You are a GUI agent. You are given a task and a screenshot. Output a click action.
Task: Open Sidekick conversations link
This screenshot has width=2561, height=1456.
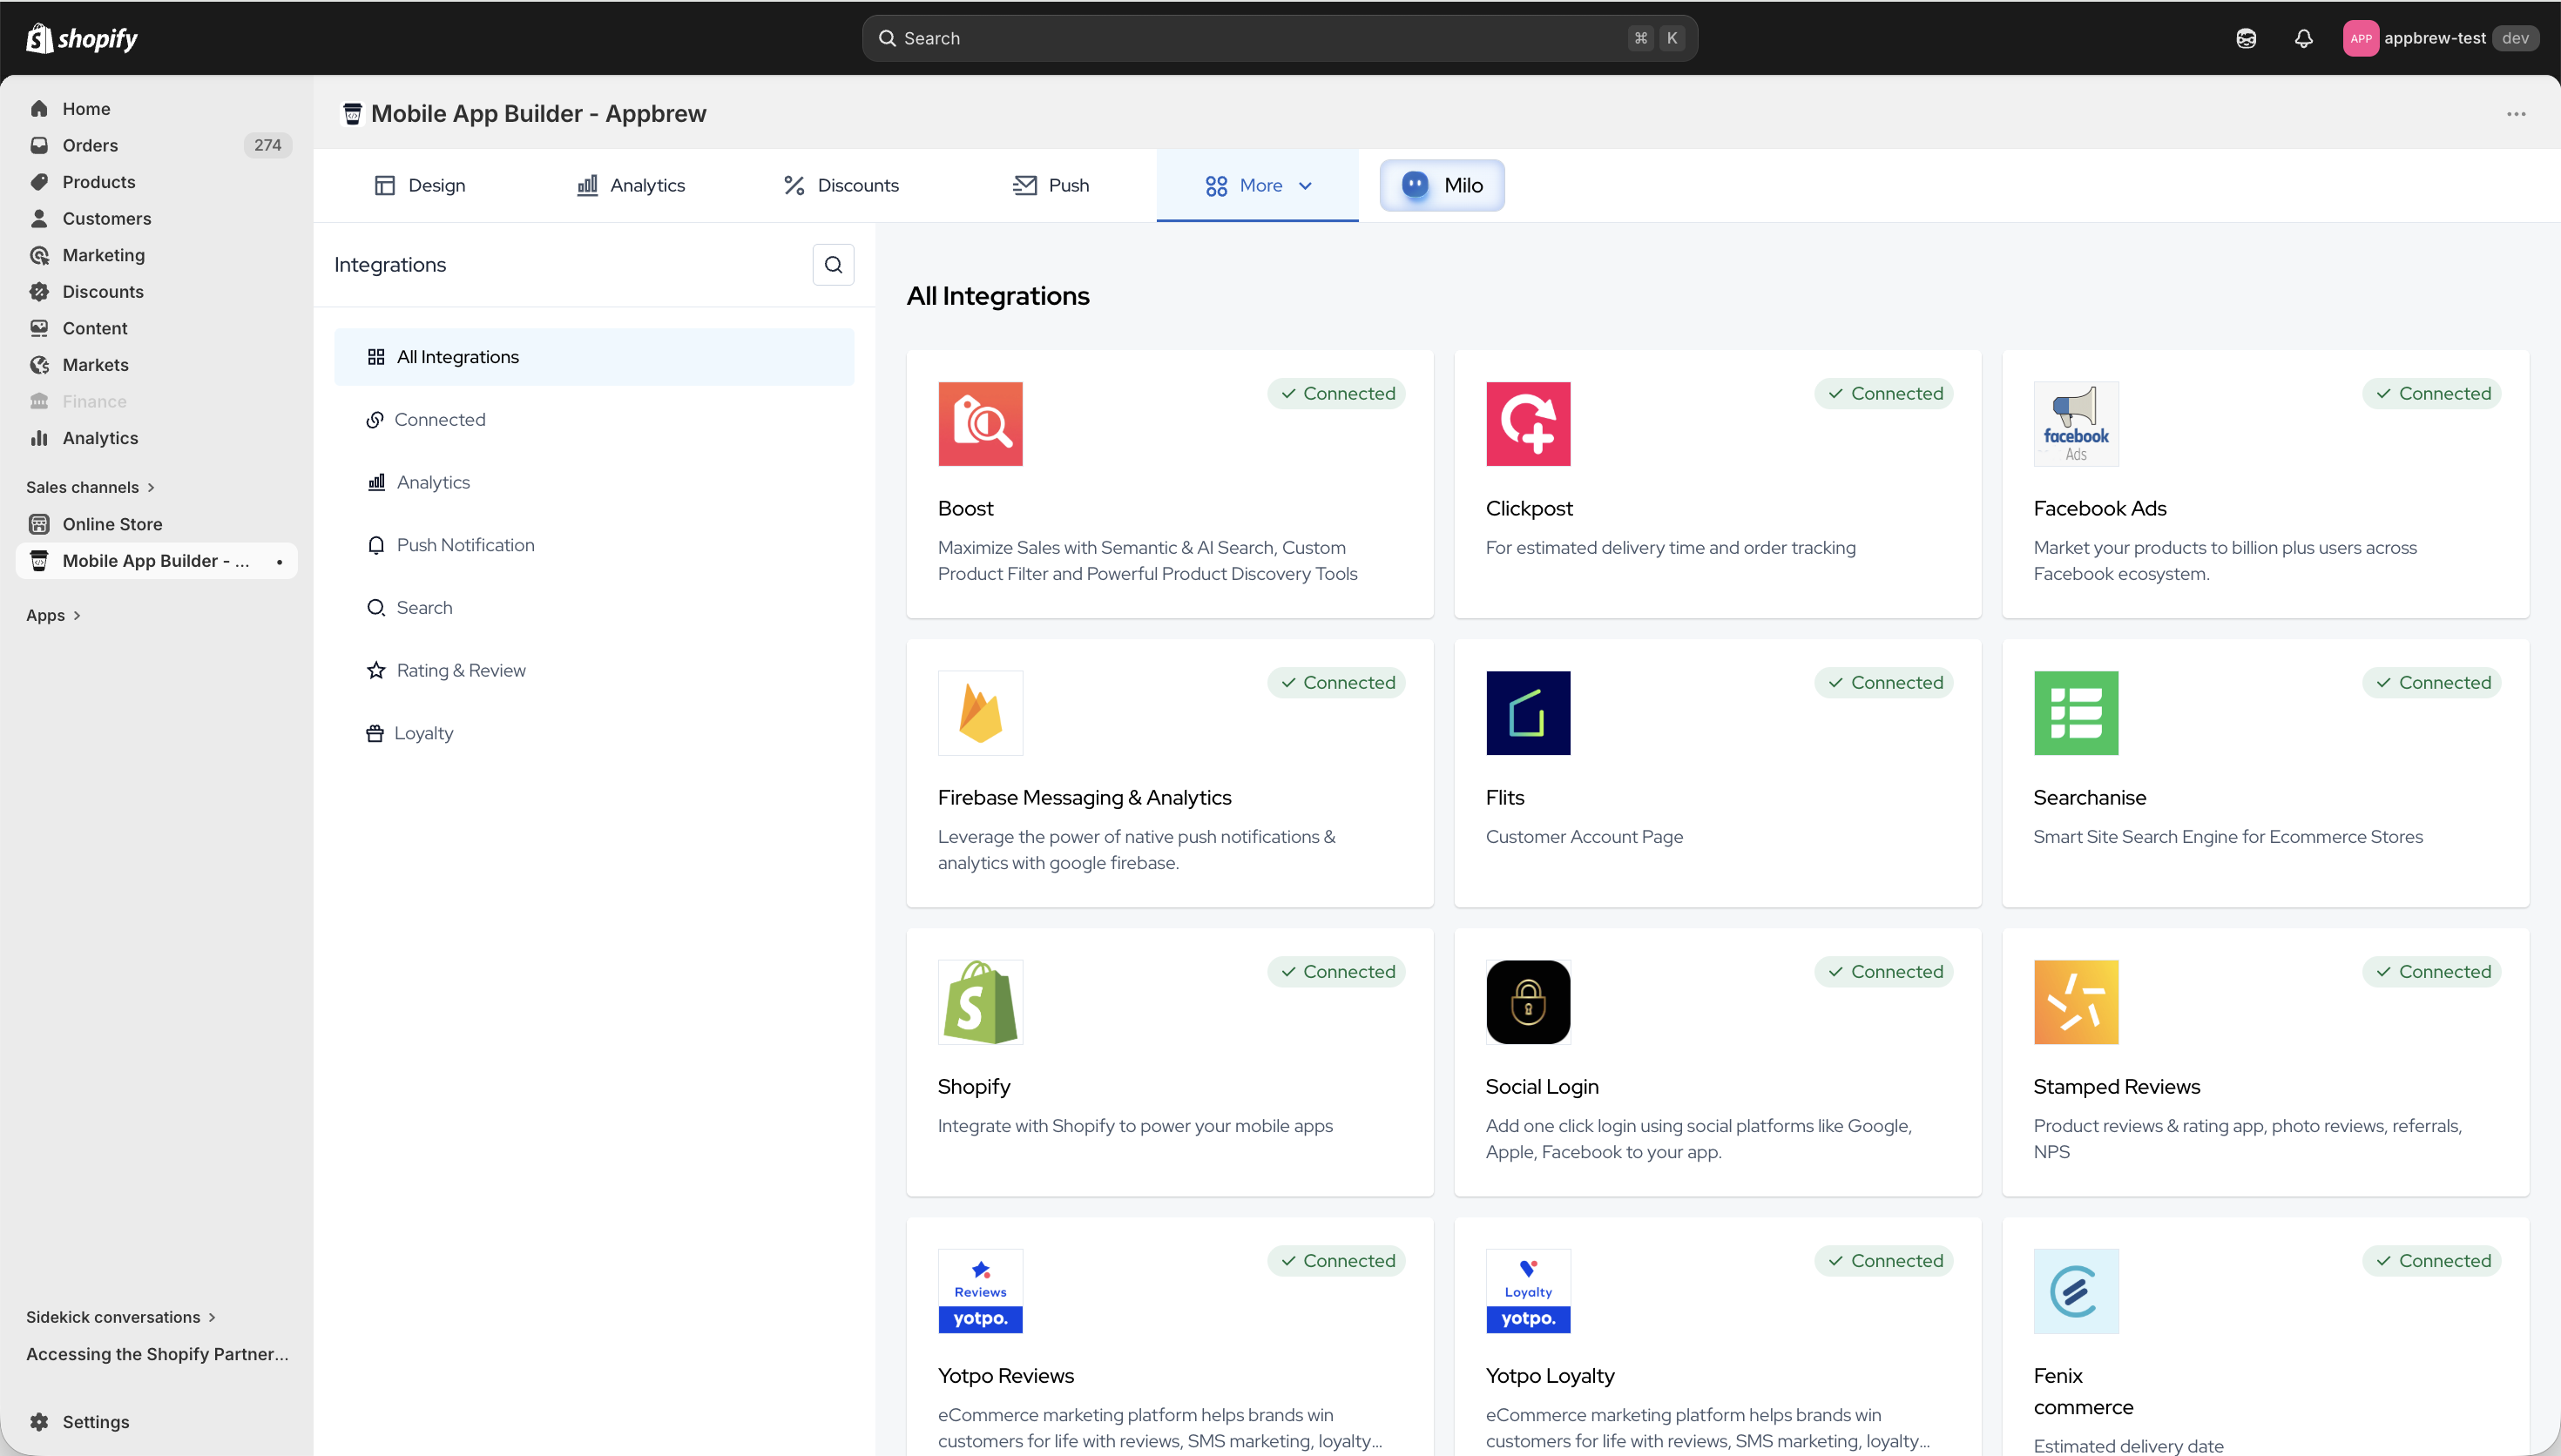[x=120, y=1317]
